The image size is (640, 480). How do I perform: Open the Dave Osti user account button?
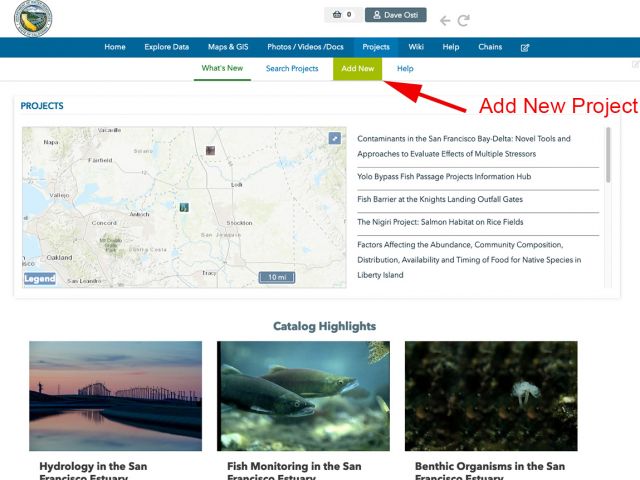pos(396,15)
